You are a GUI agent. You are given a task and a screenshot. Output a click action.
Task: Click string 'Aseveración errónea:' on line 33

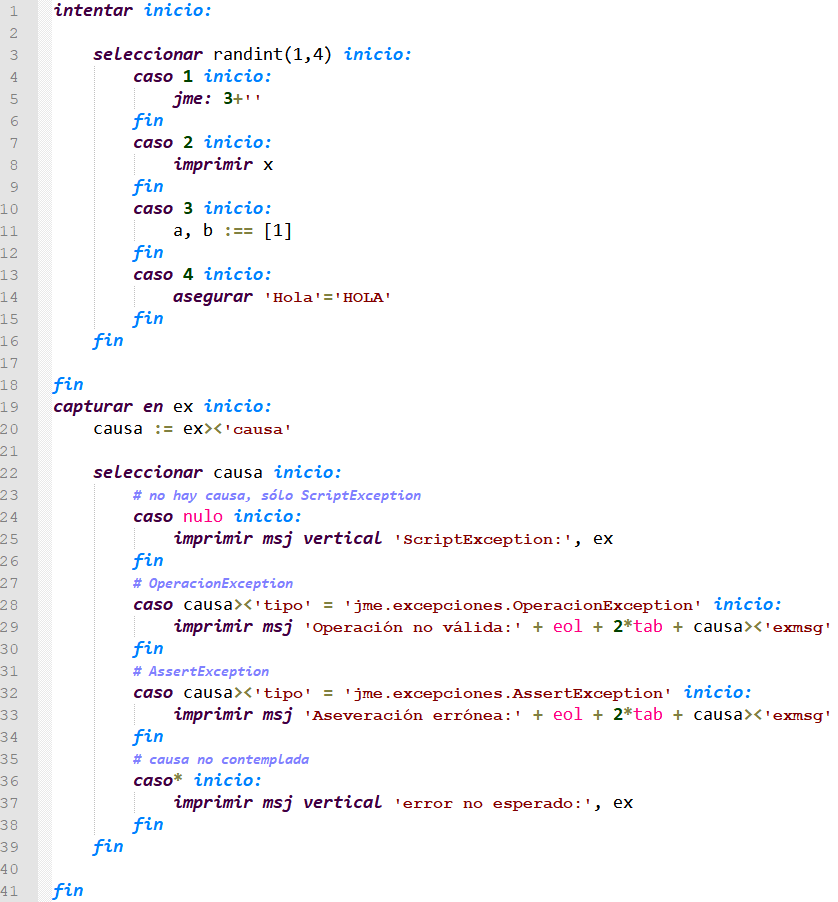click(412, 716)
